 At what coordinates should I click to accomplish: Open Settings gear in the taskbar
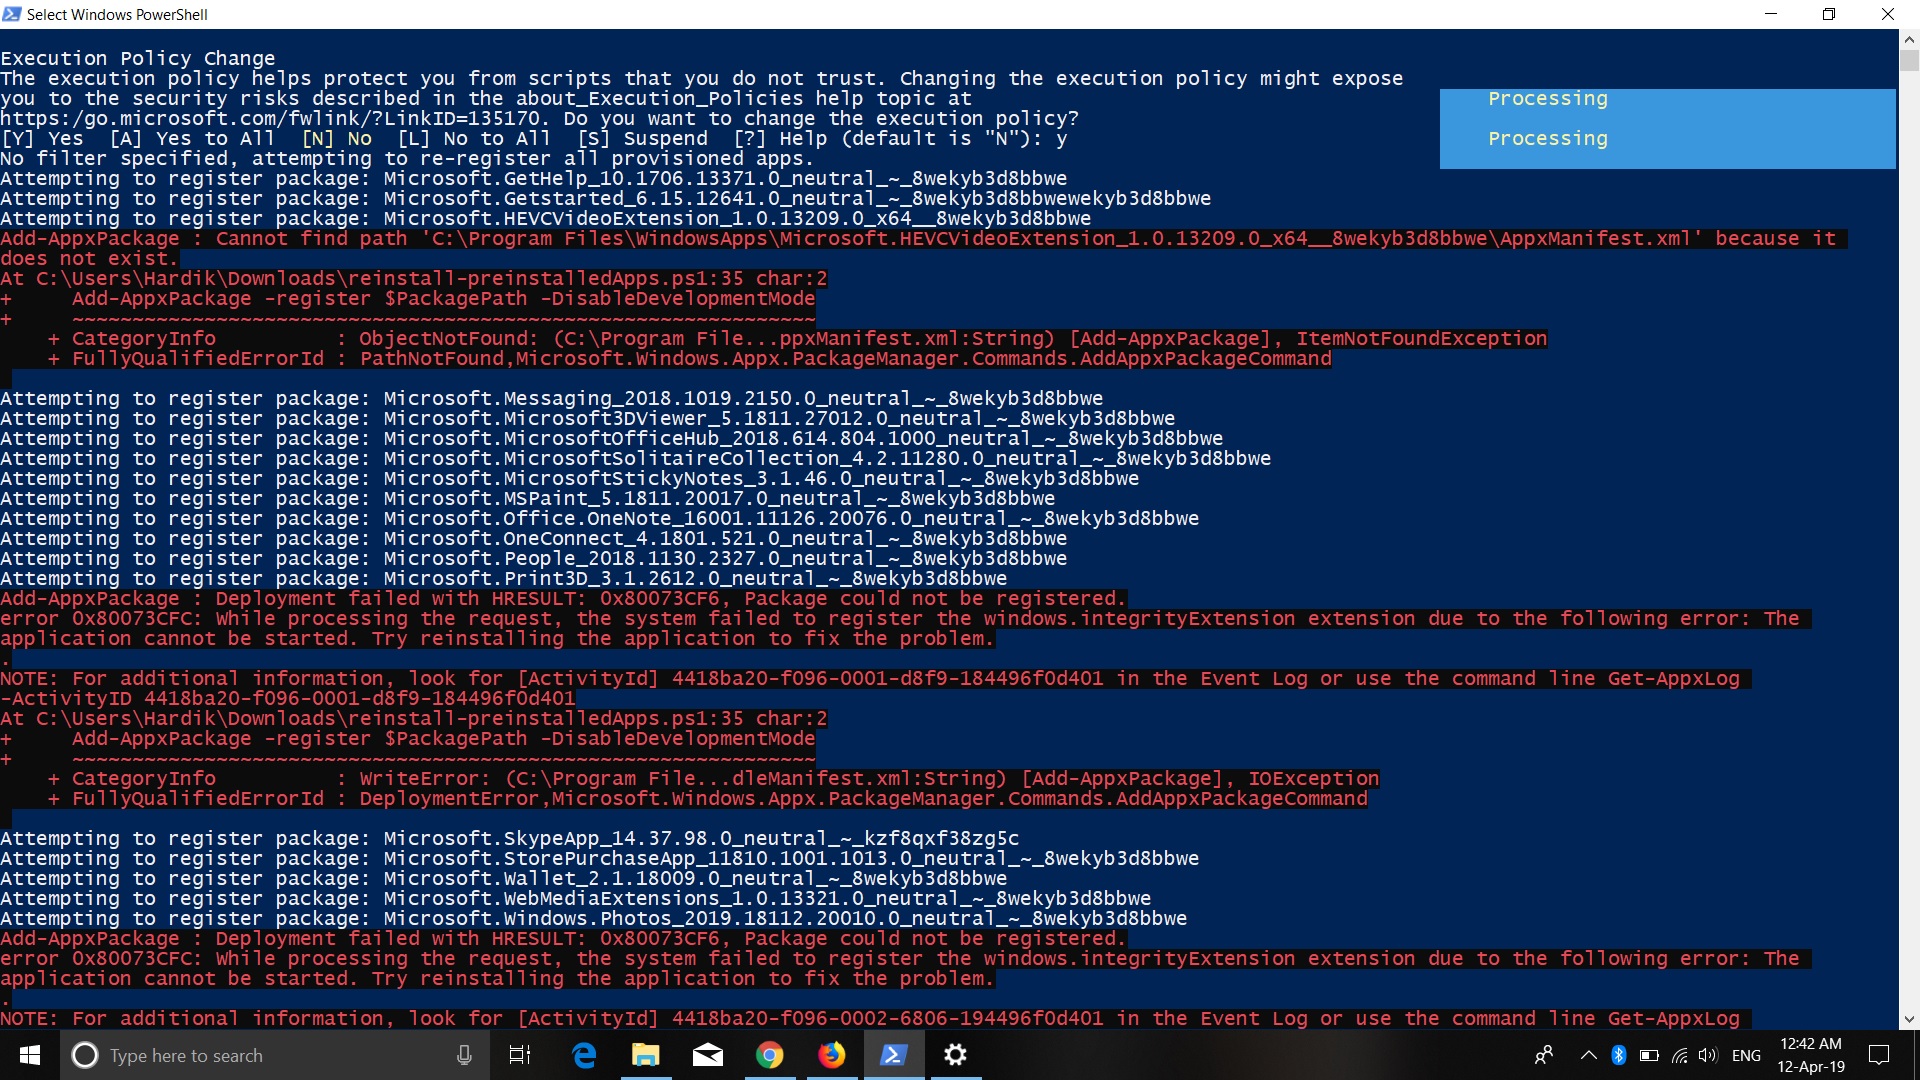[x=956, y=1055]
